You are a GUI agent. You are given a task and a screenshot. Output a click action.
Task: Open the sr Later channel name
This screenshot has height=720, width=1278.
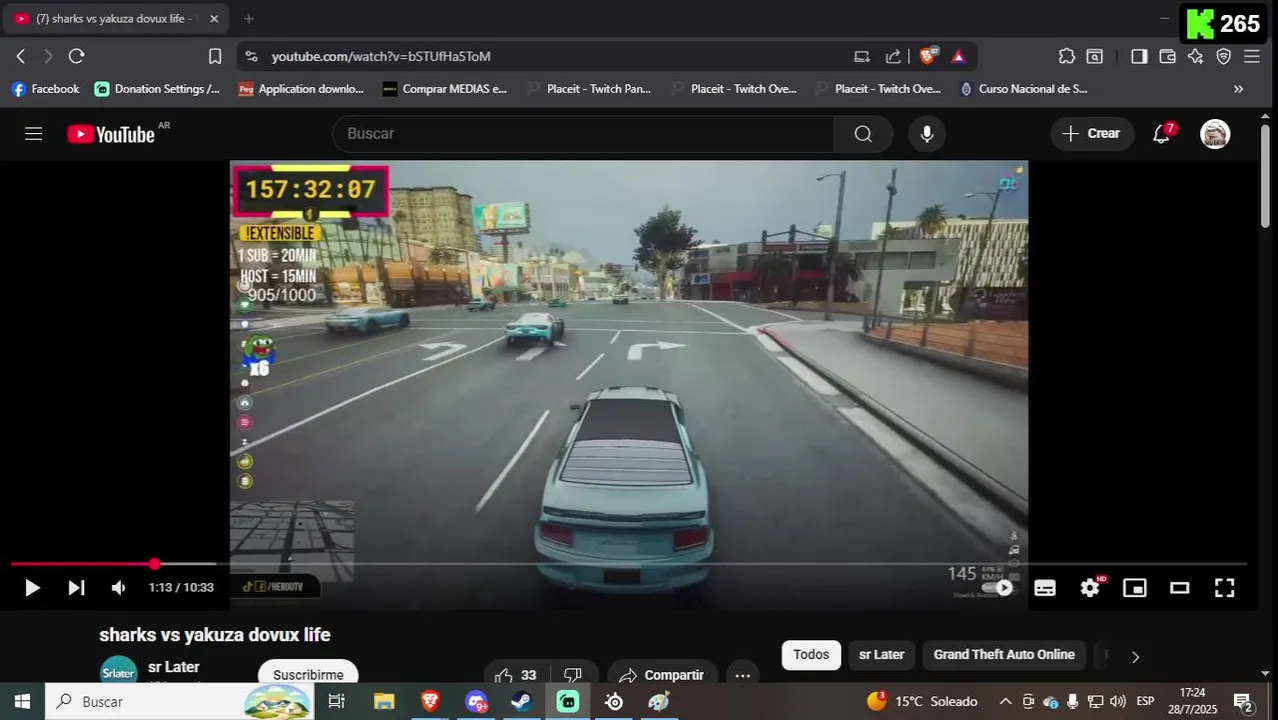(174, 667)
